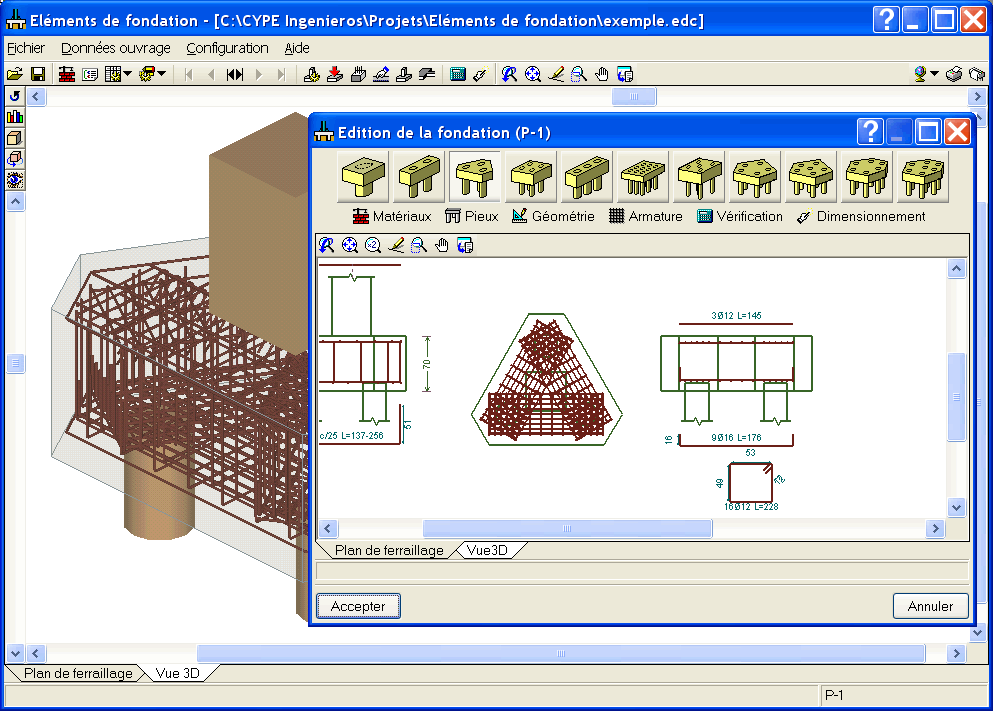Select the pan hand tool in main toolbar
The width and height of the screenshot is (993, 711).
602,74
